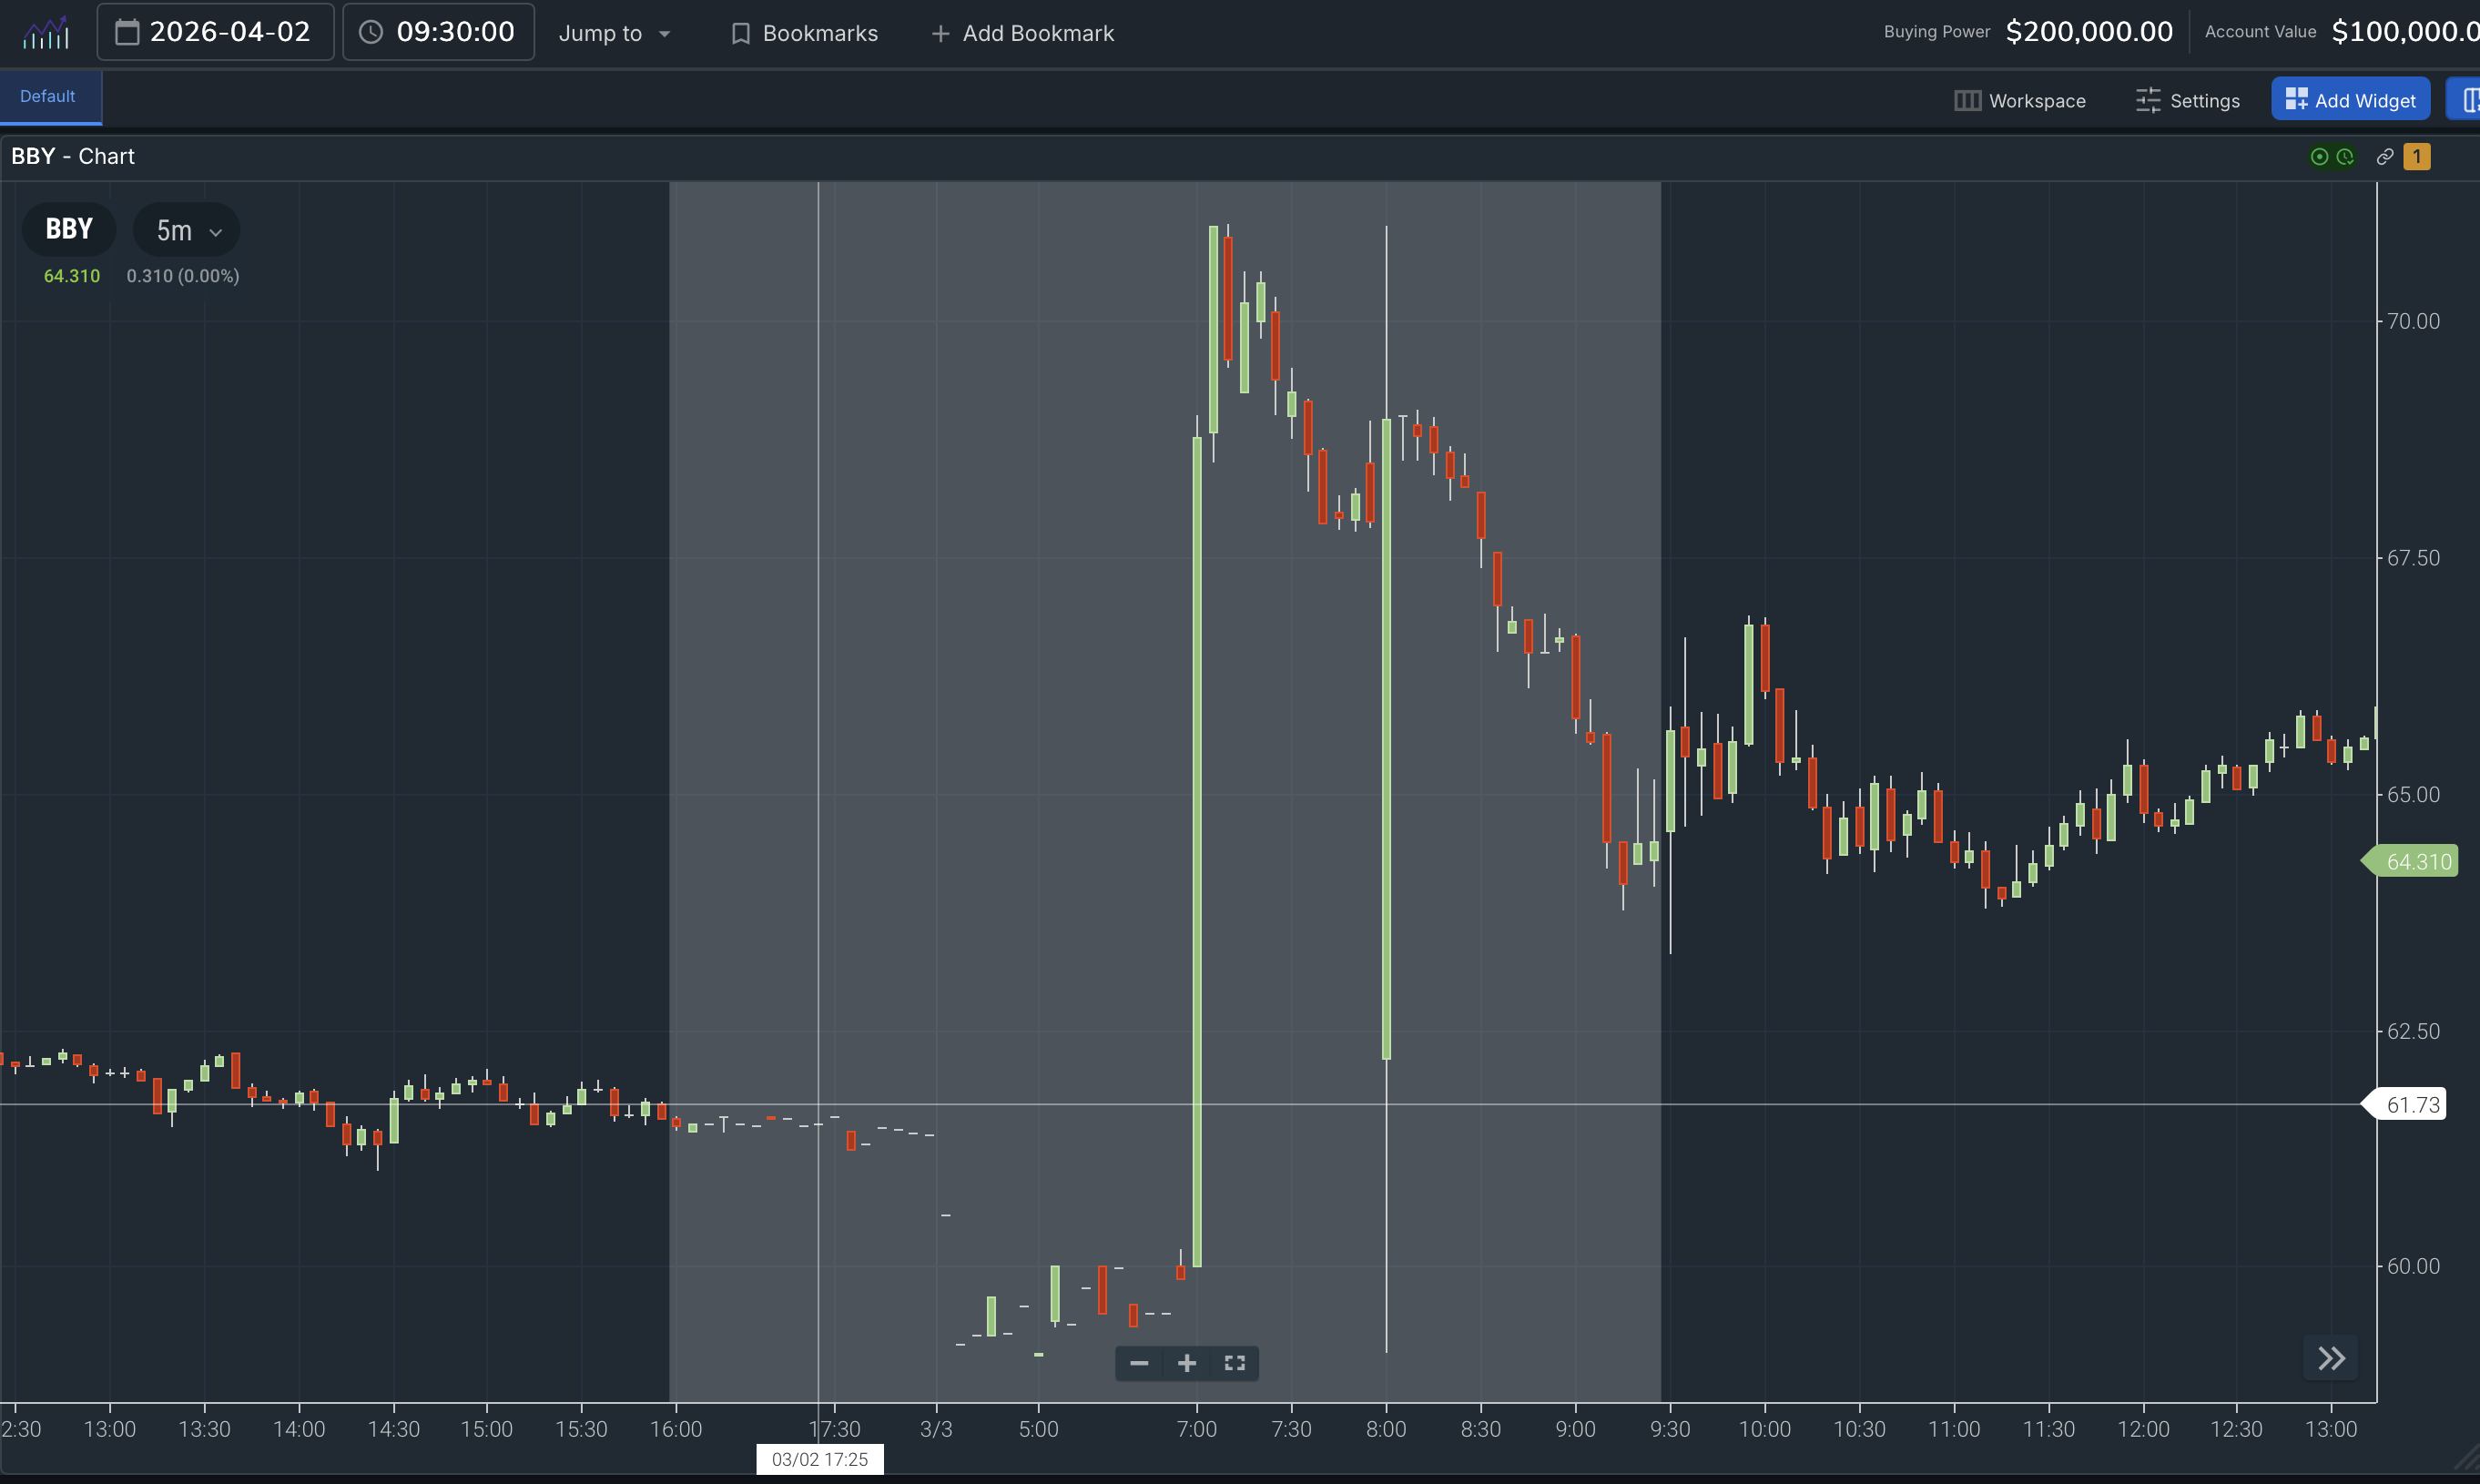Open chart Settings

point(2188,101)
